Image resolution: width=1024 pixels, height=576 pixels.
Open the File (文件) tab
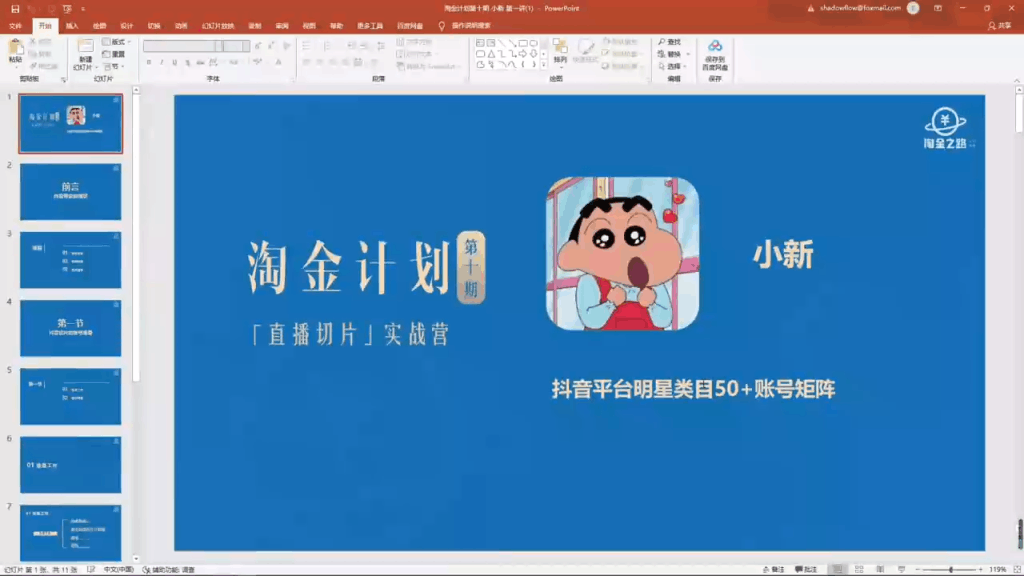(15, 25)
